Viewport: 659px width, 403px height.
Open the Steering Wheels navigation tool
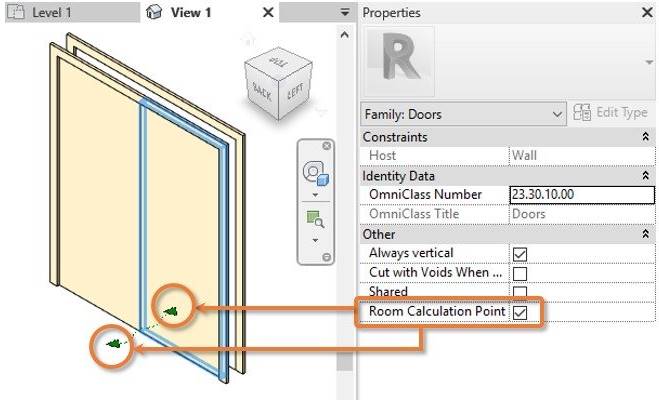pyautogui.click(x=315, y=173)
